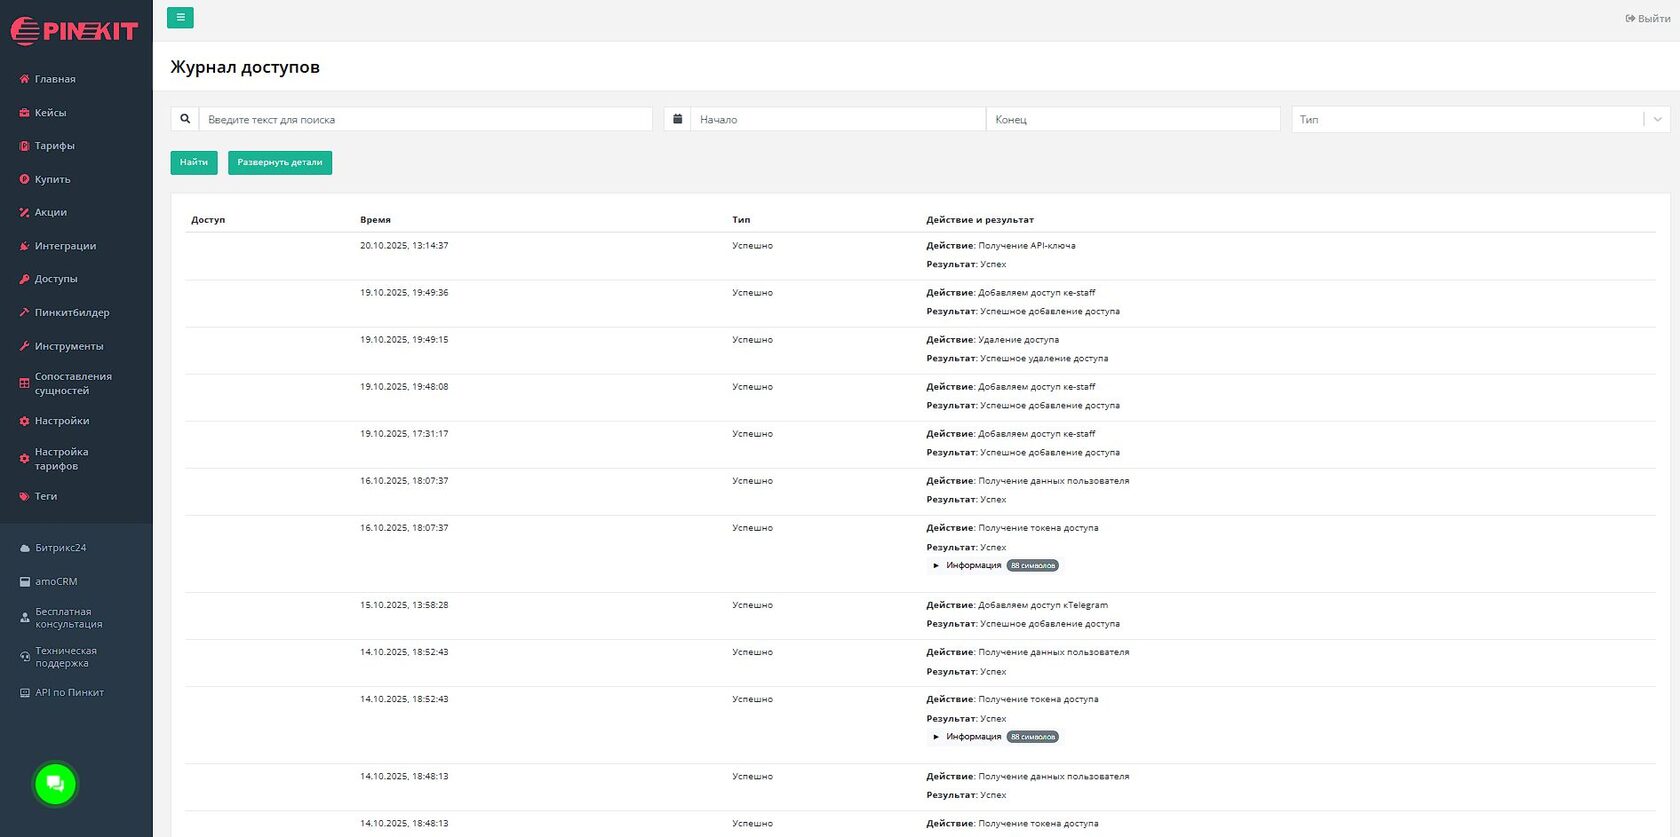Click the green chat bubble icon

pyautogui.click(x=55, y=784)
